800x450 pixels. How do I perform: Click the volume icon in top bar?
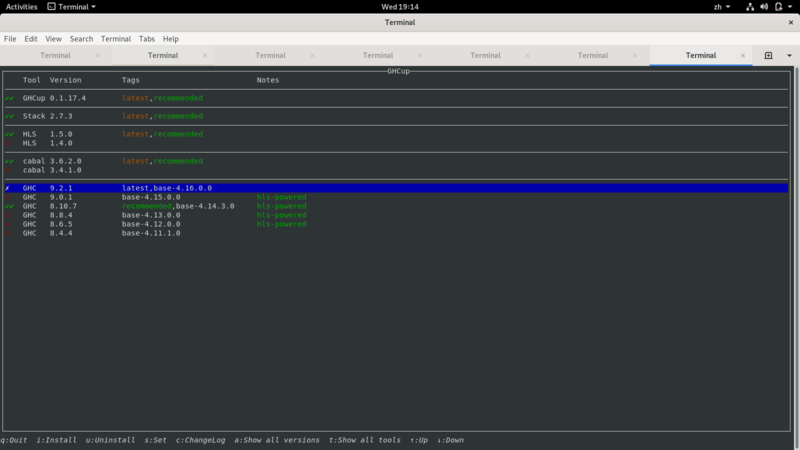(x=764, y=7)
